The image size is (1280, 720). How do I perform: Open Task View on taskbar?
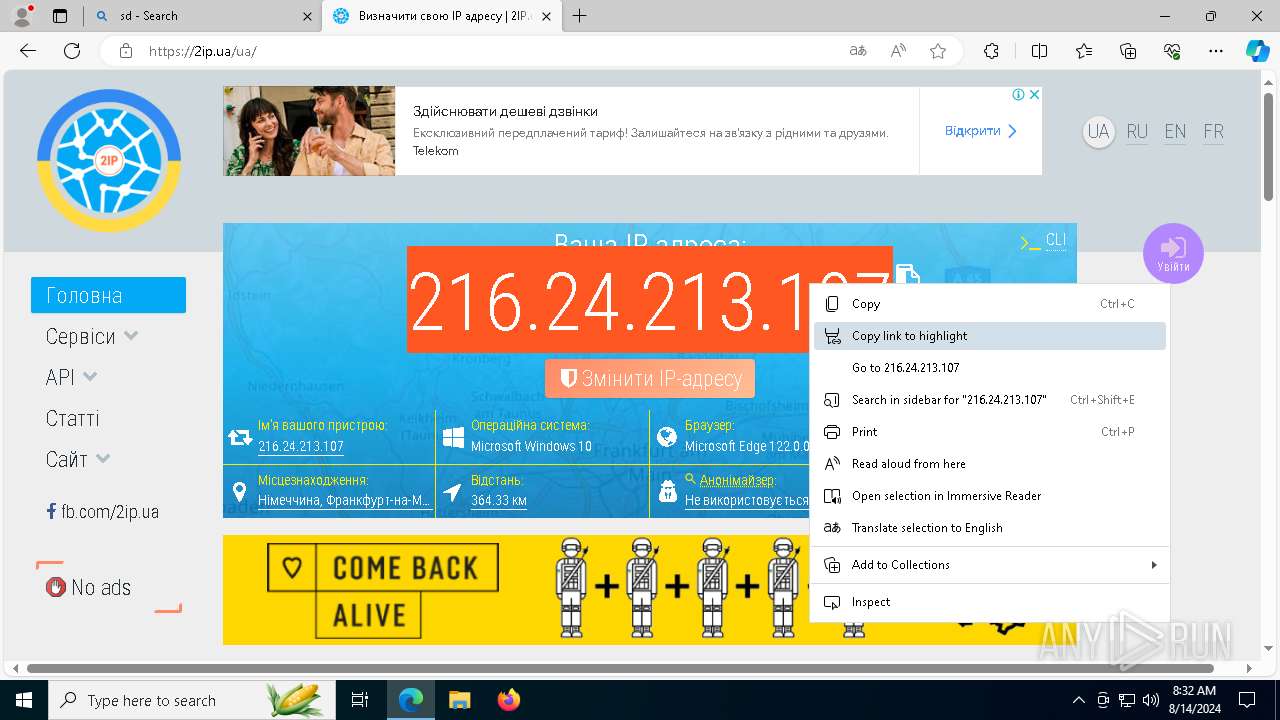(x=360, y=700)
